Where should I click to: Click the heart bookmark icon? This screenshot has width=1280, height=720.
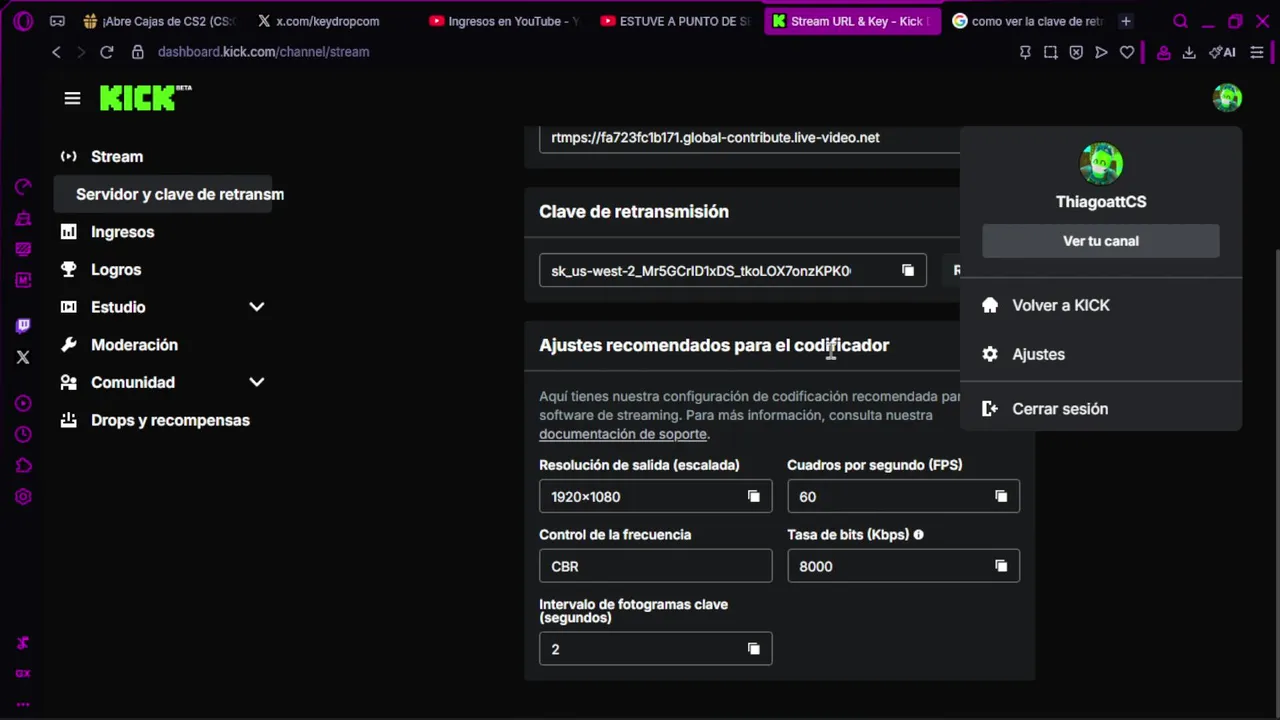click(x=1127, y=52)
